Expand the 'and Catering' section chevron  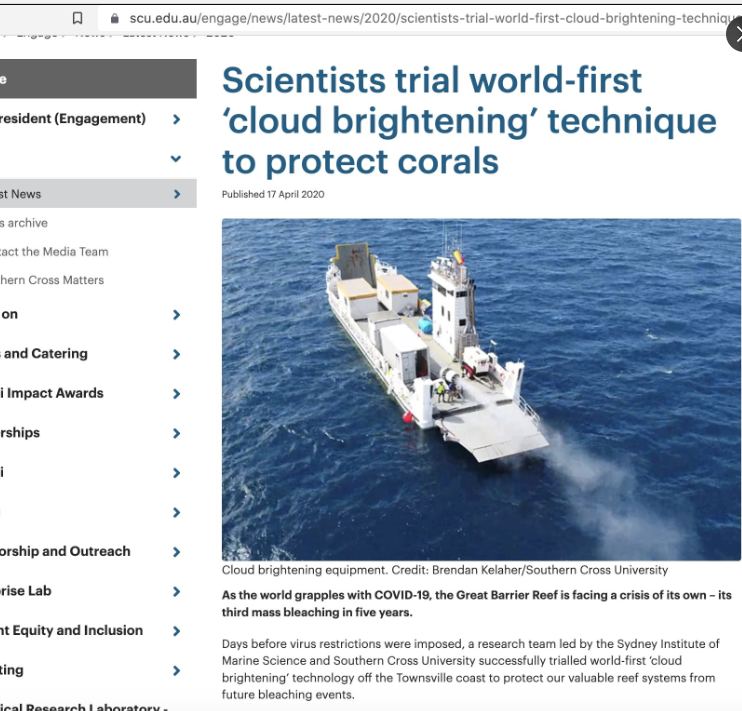pos(177,354)
